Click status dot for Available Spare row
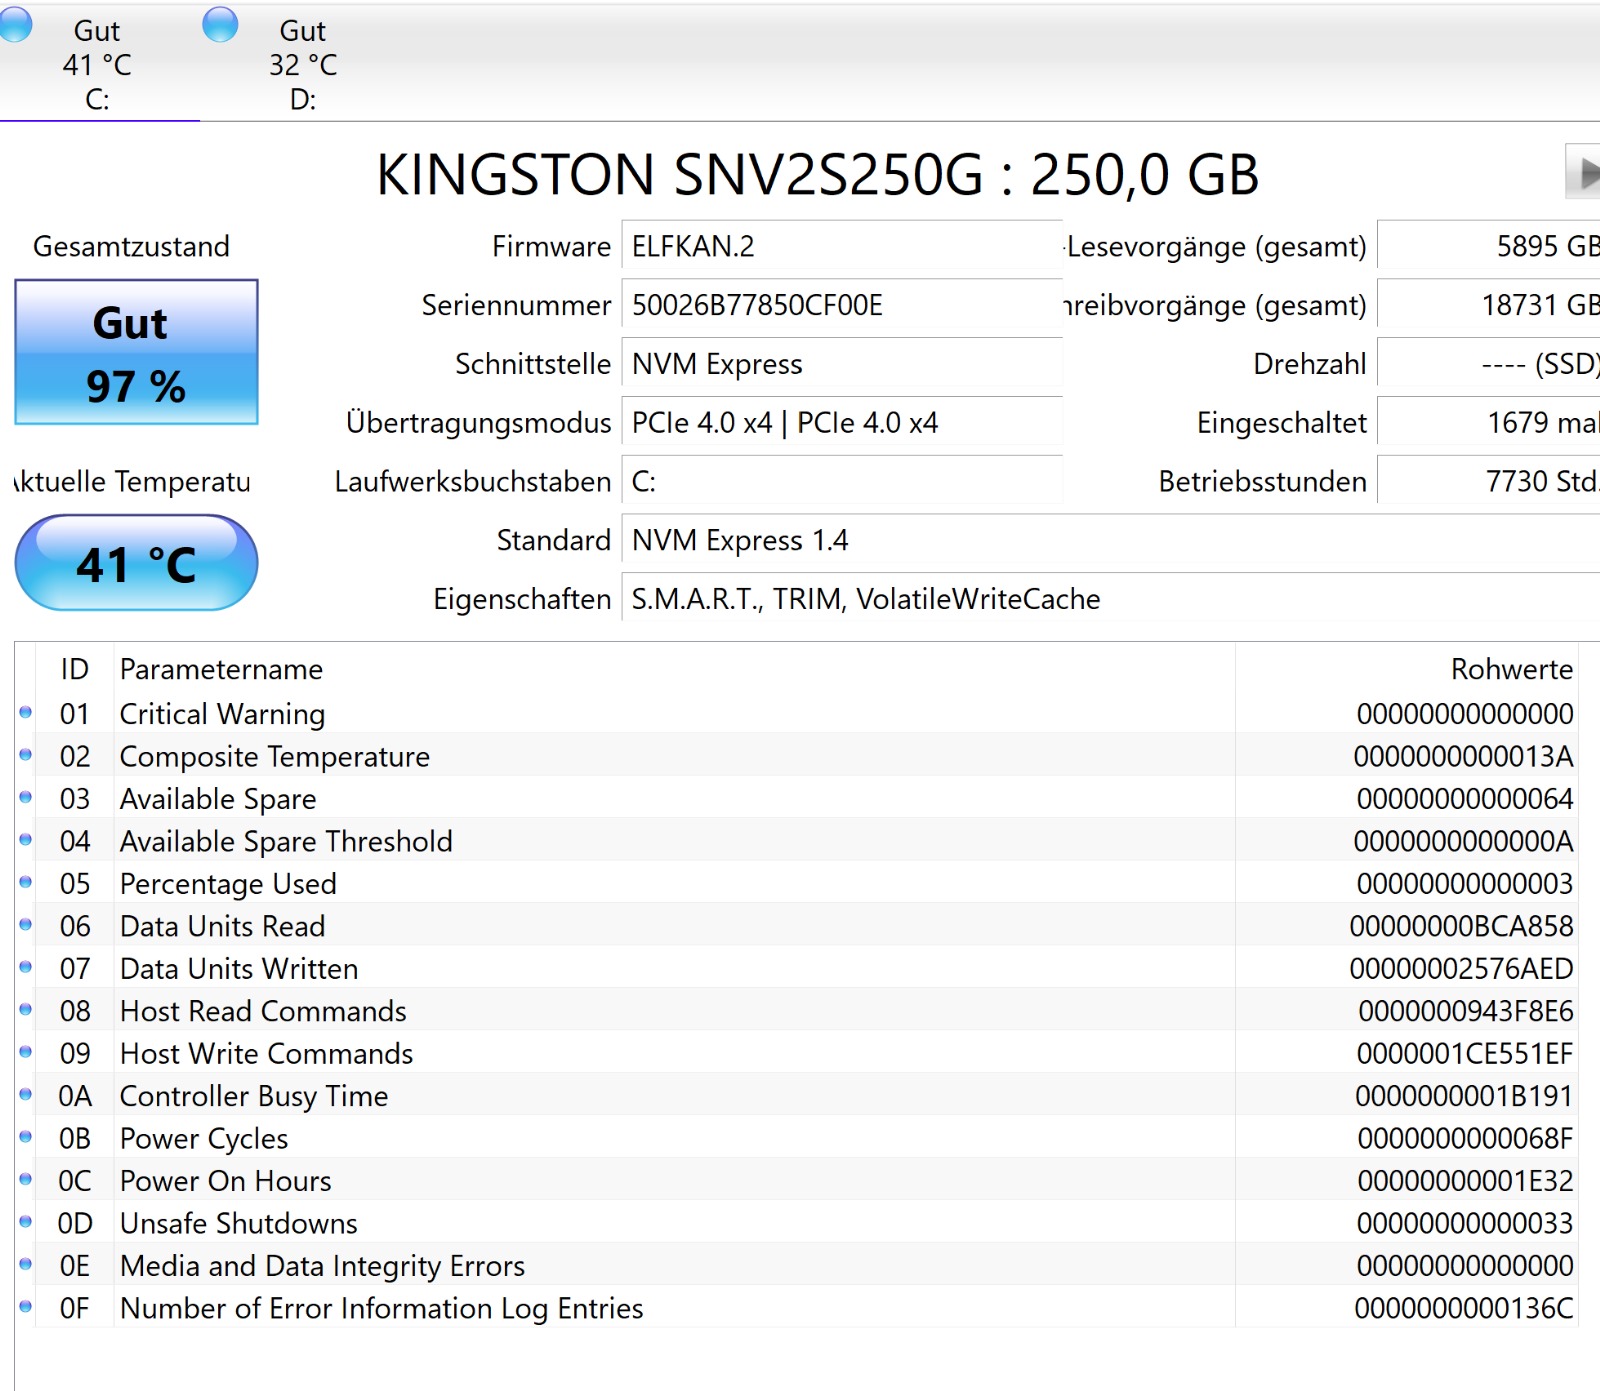 coord(26,797)
